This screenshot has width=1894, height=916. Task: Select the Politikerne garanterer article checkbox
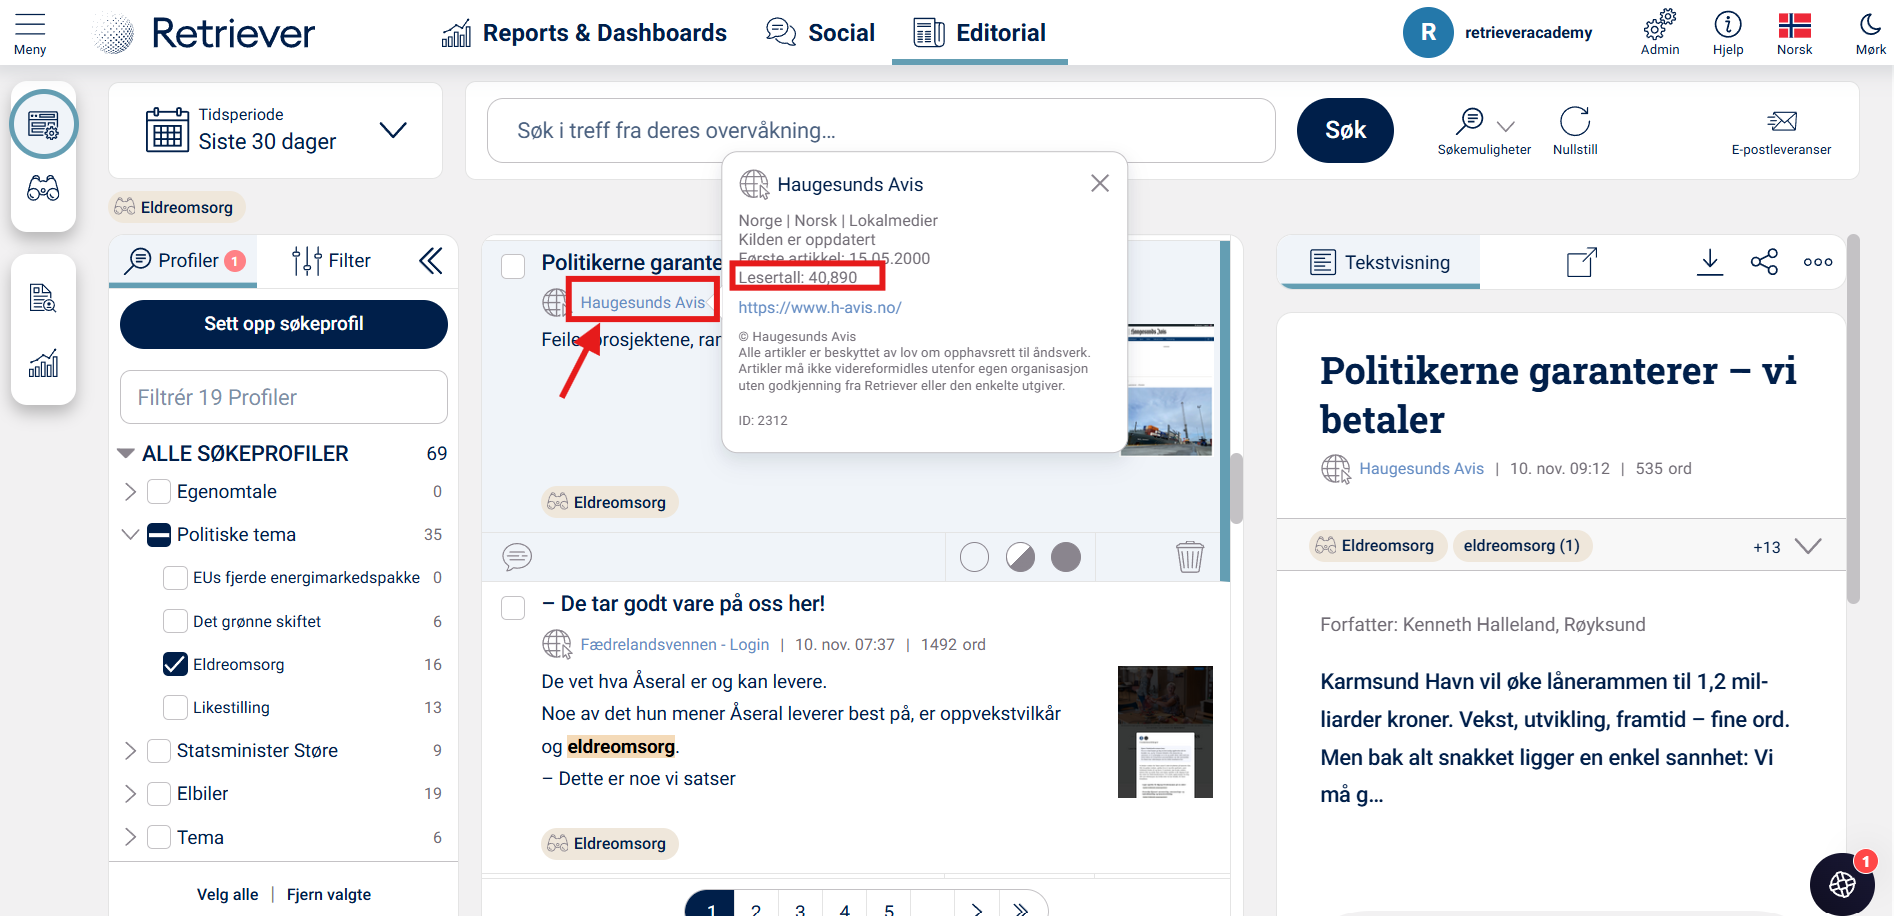513,266
